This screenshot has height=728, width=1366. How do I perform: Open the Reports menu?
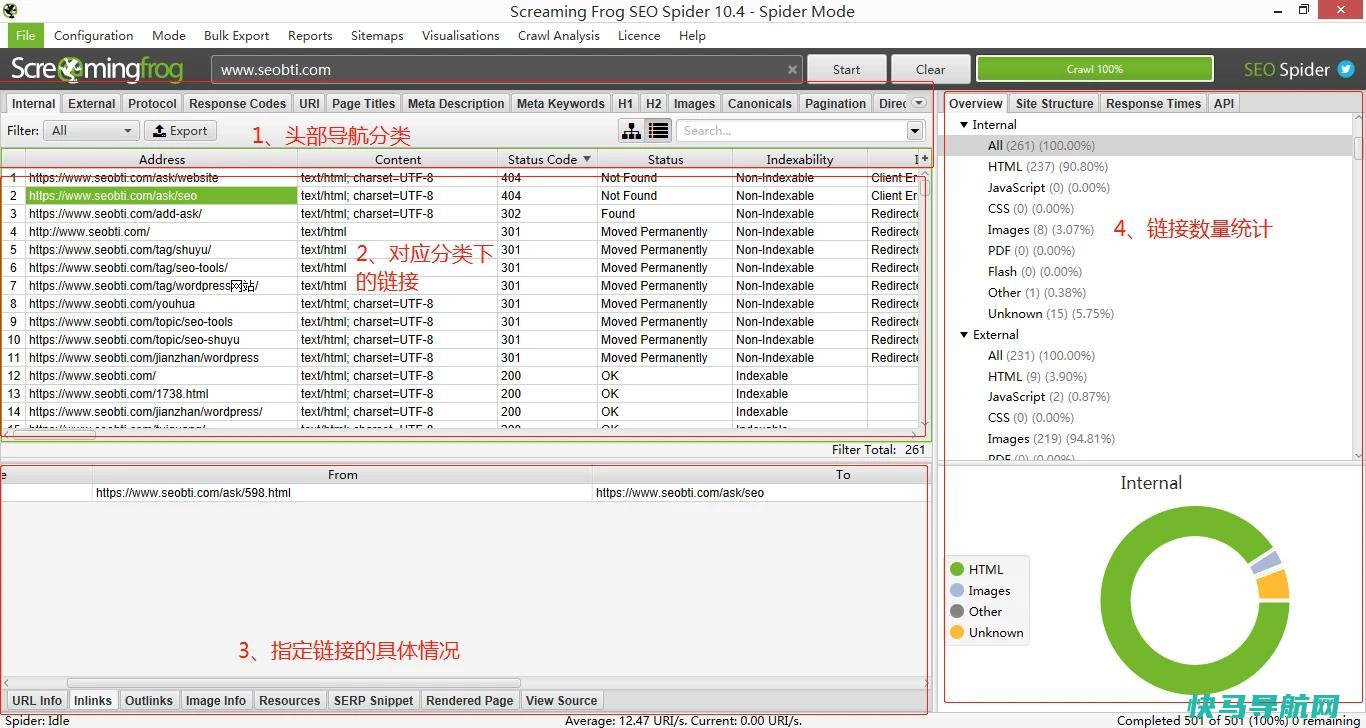[x=310, y=35]
